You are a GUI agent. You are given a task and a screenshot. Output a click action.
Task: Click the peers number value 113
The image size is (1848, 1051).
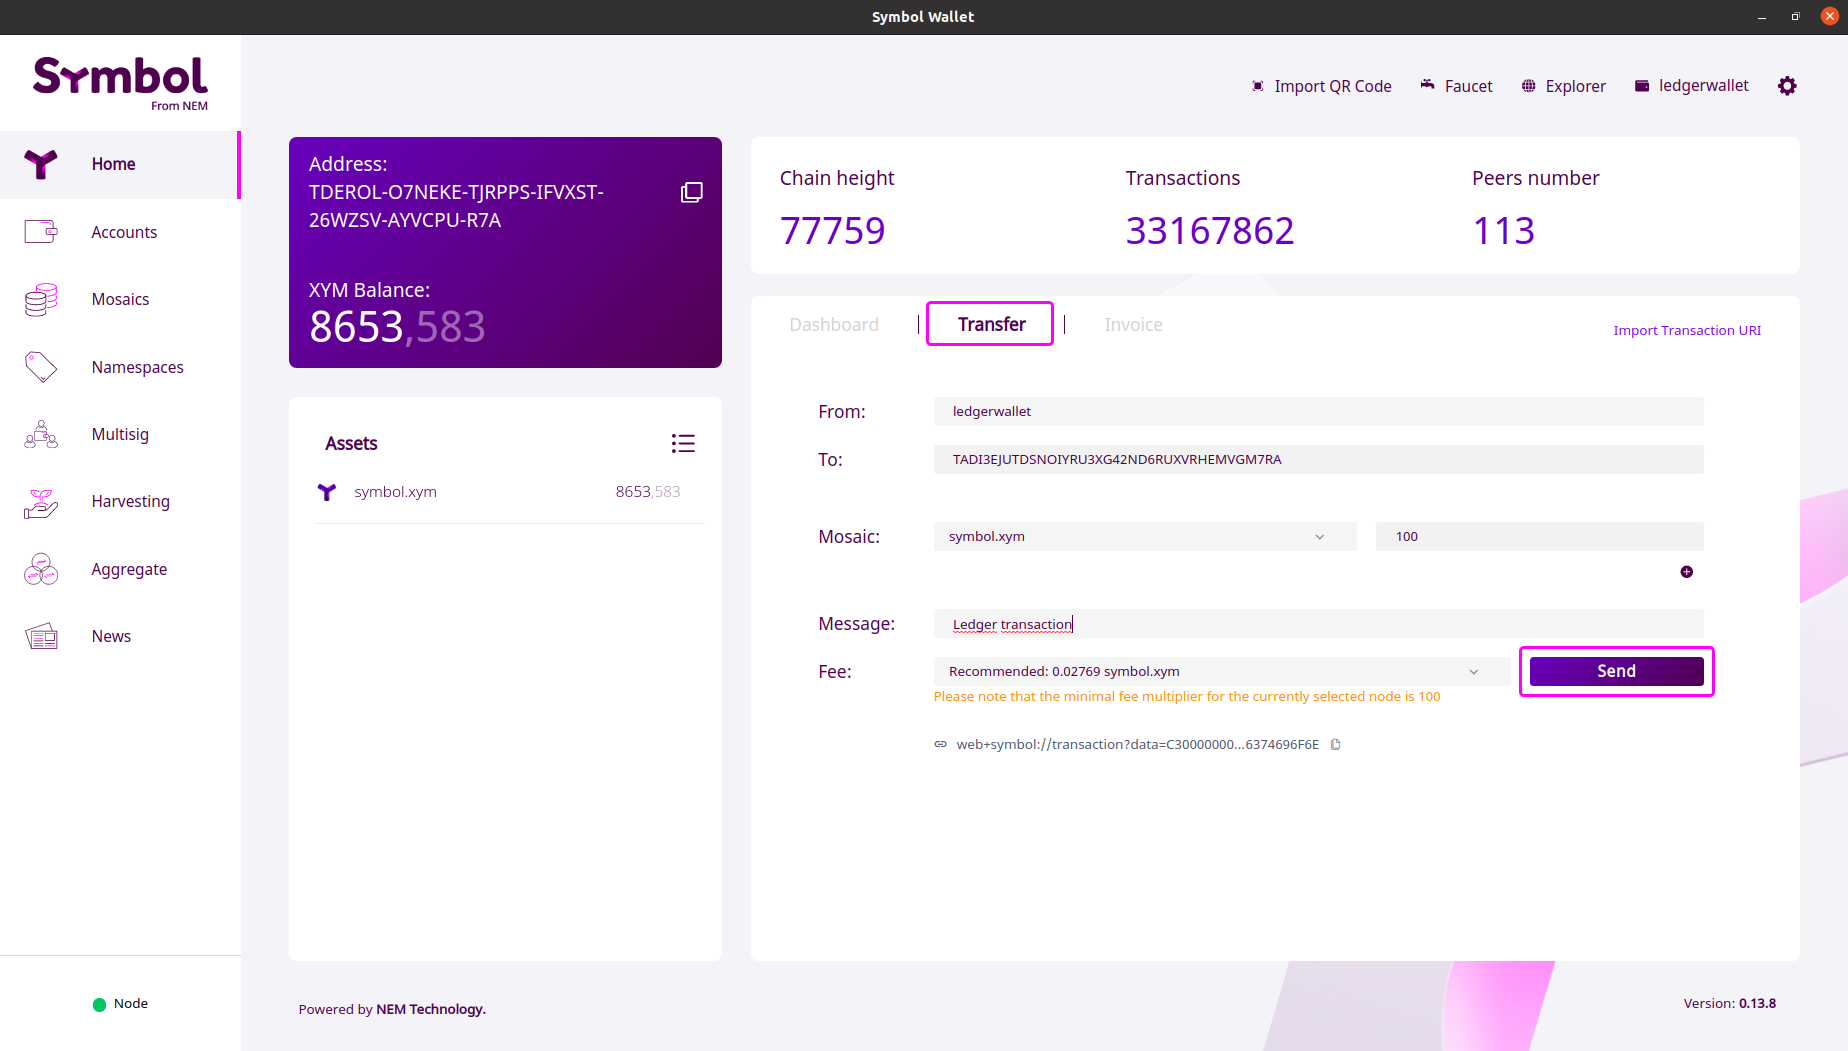click(x=1504, y=231)
